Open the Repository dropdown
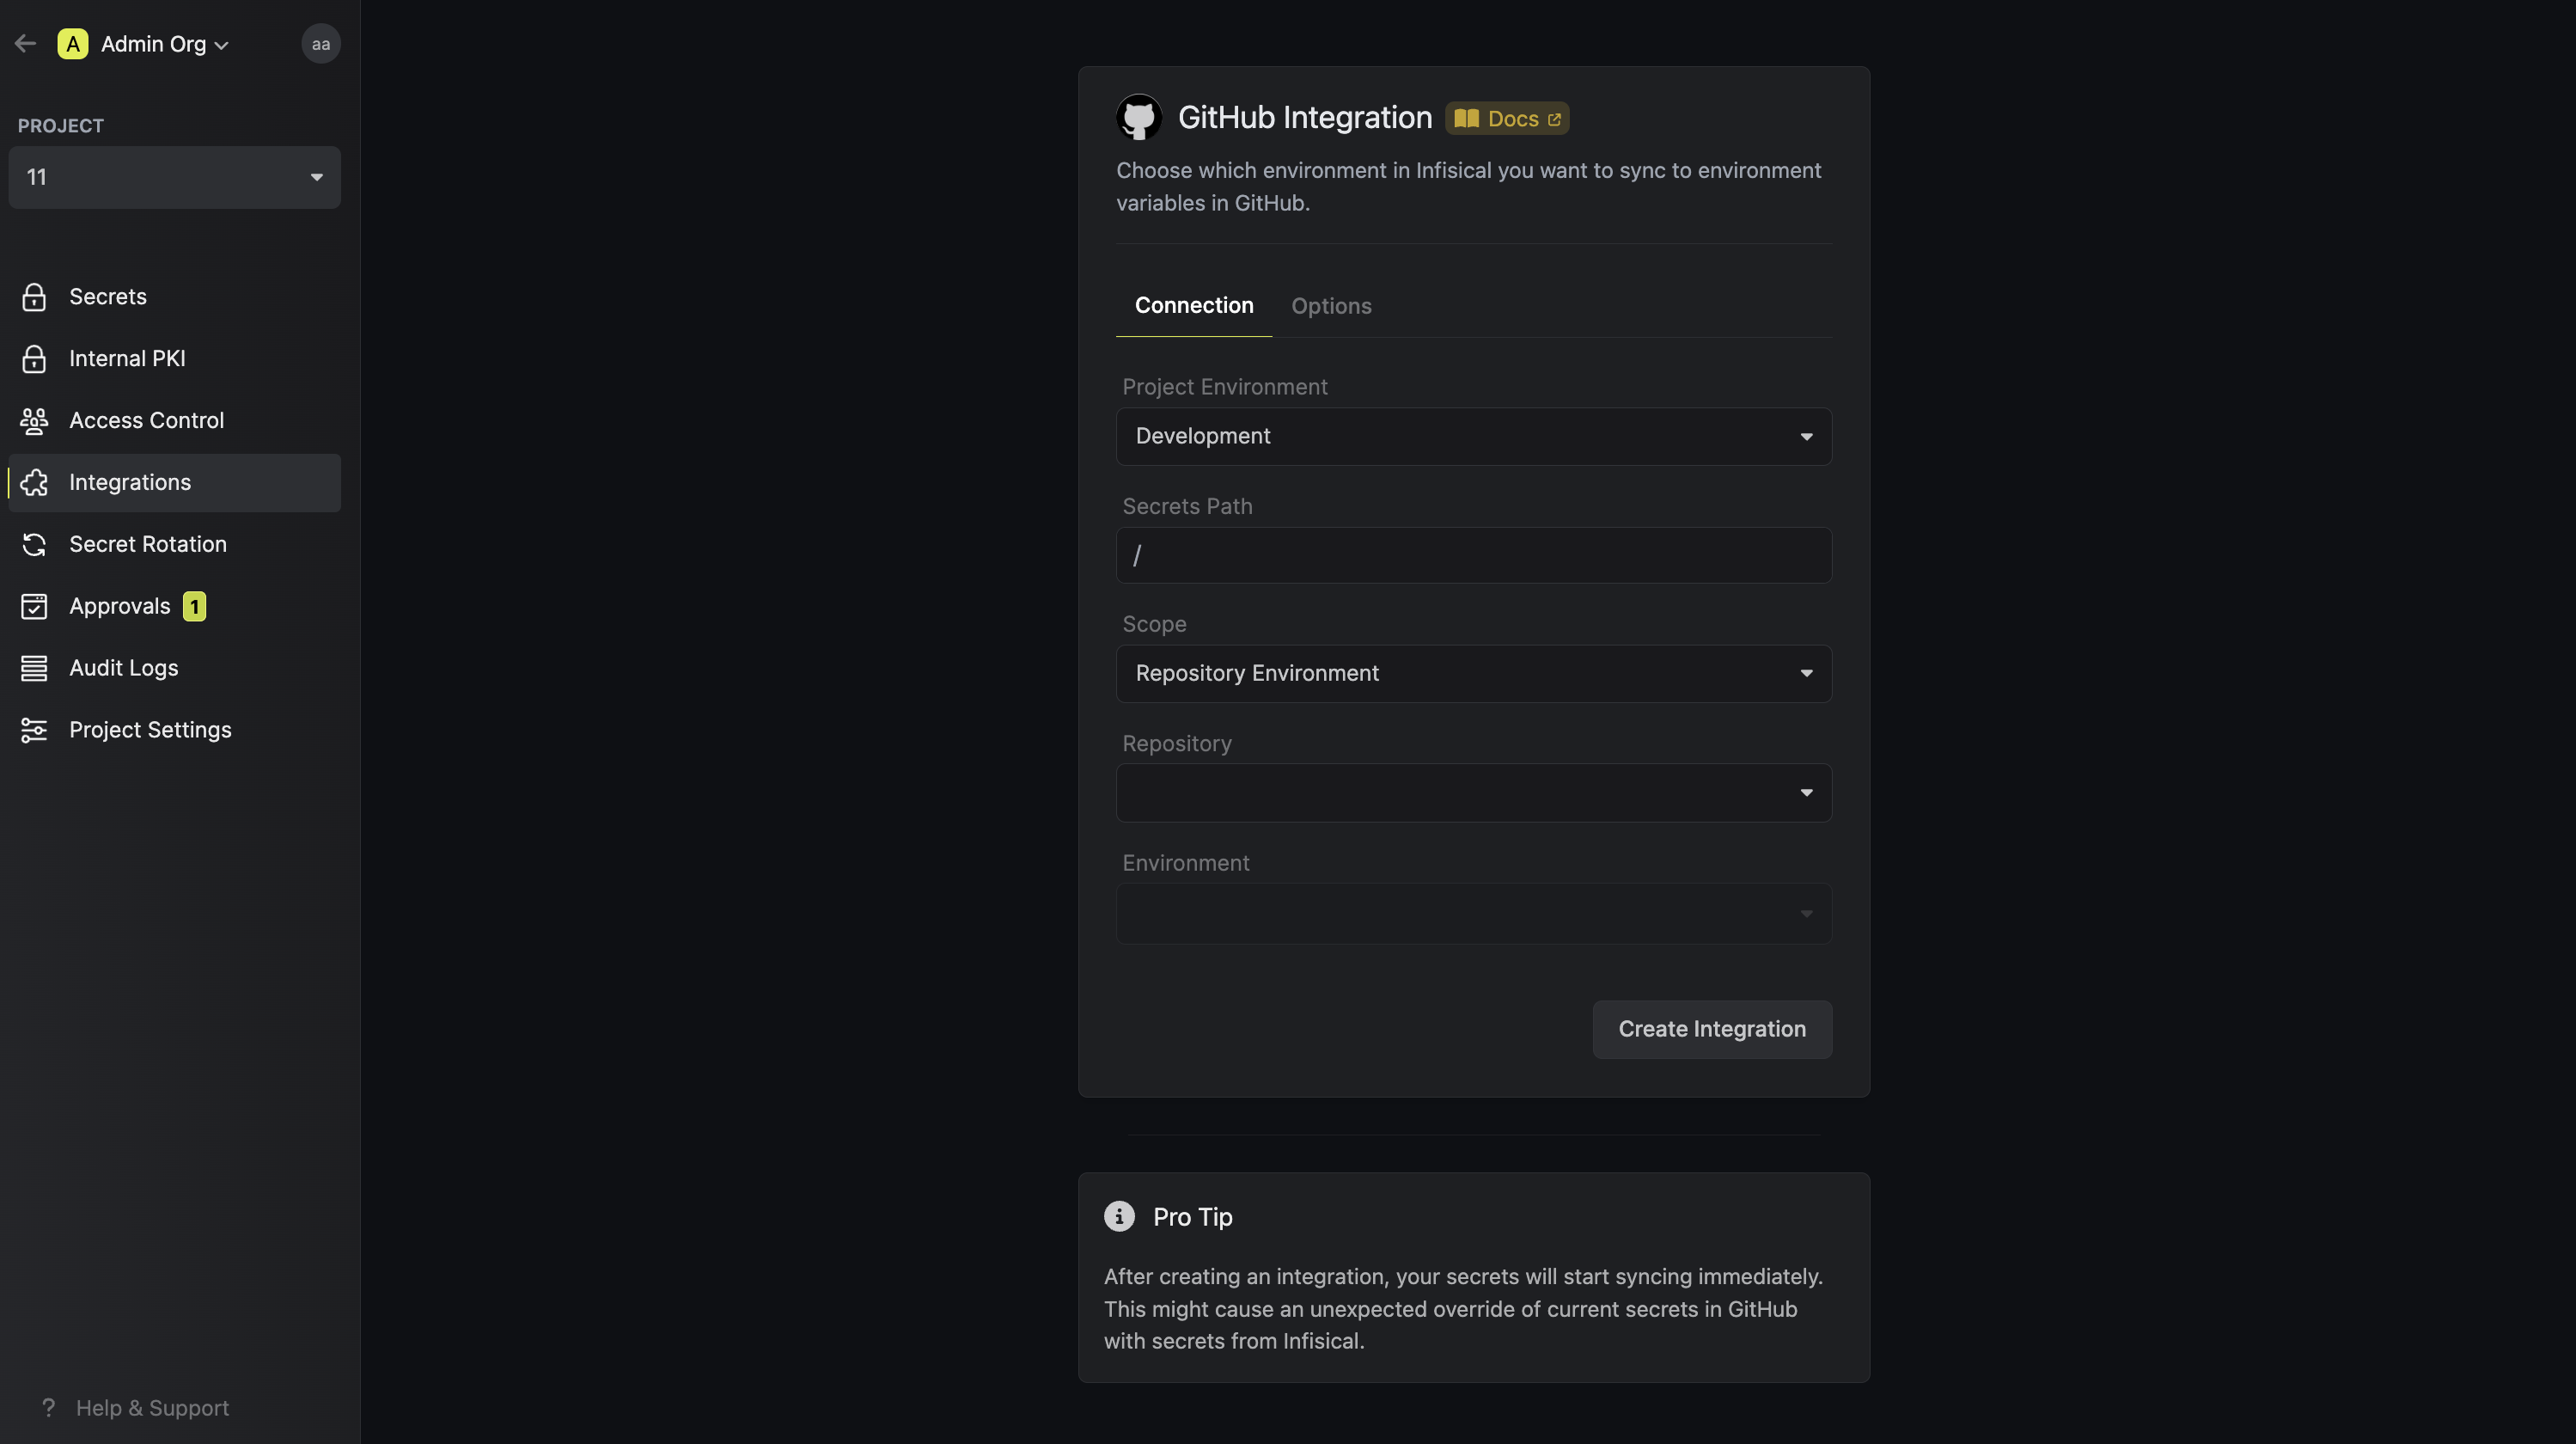Screen dimensions: 2576x1444 (1474, 793)
